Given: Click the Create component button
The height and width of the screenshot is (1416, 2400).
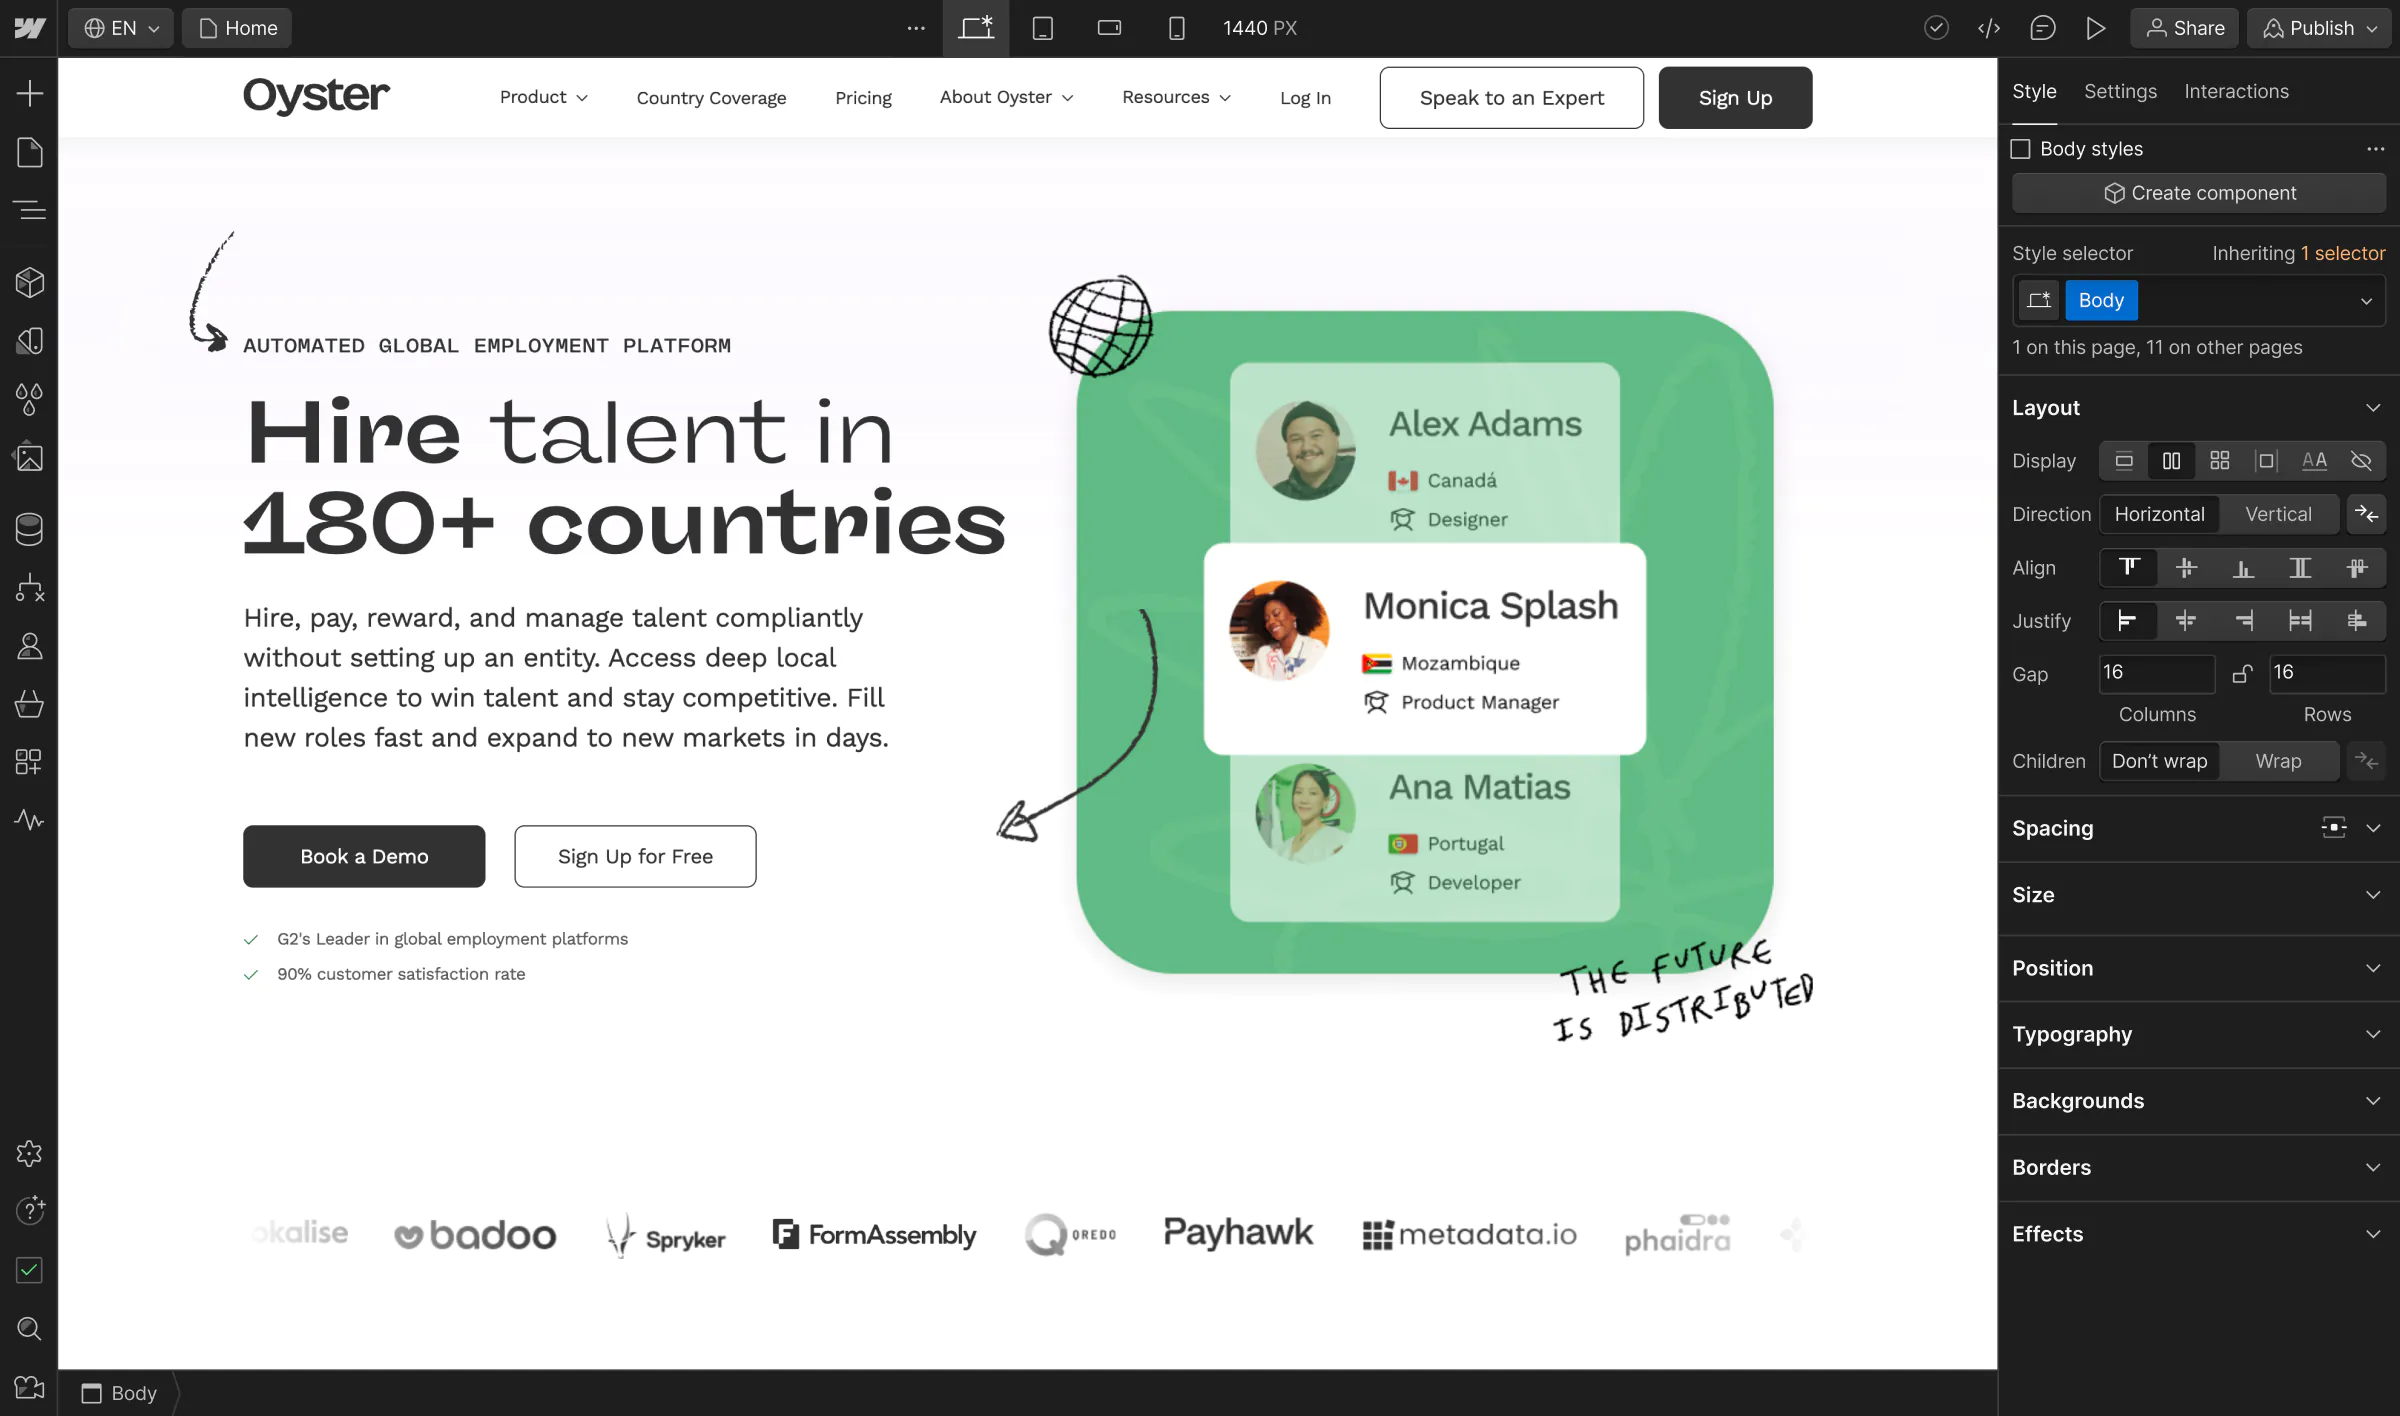Looking at the screenshot, I should 2198,193.
